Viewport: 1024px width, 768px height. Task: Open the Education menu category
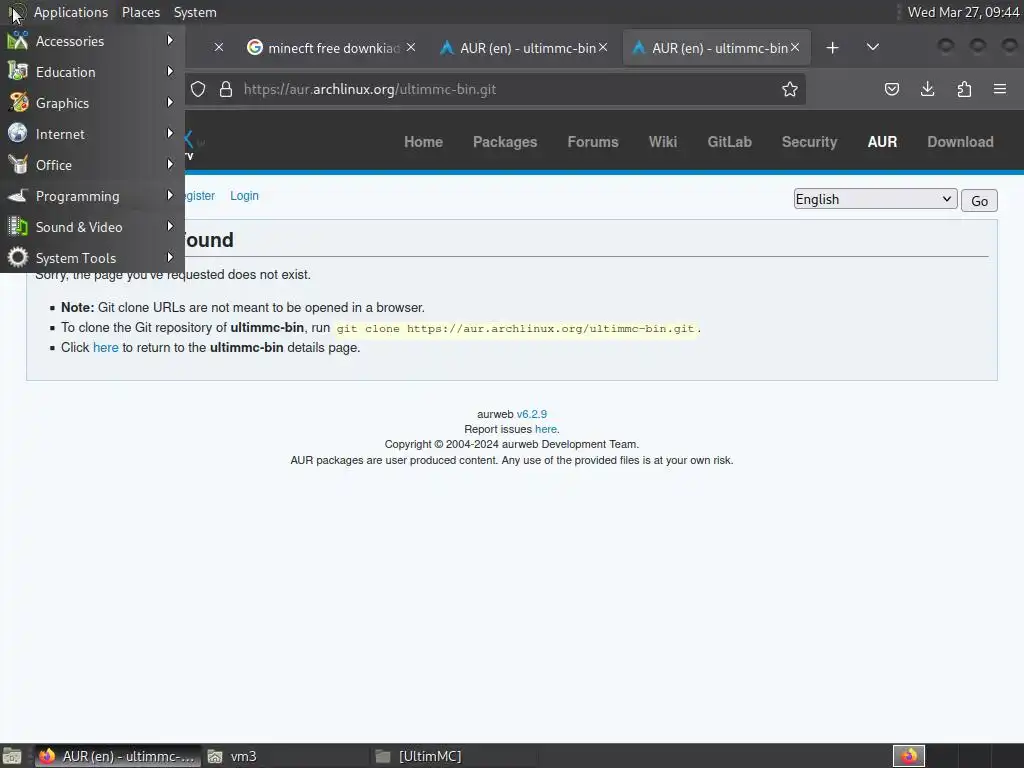92,72
